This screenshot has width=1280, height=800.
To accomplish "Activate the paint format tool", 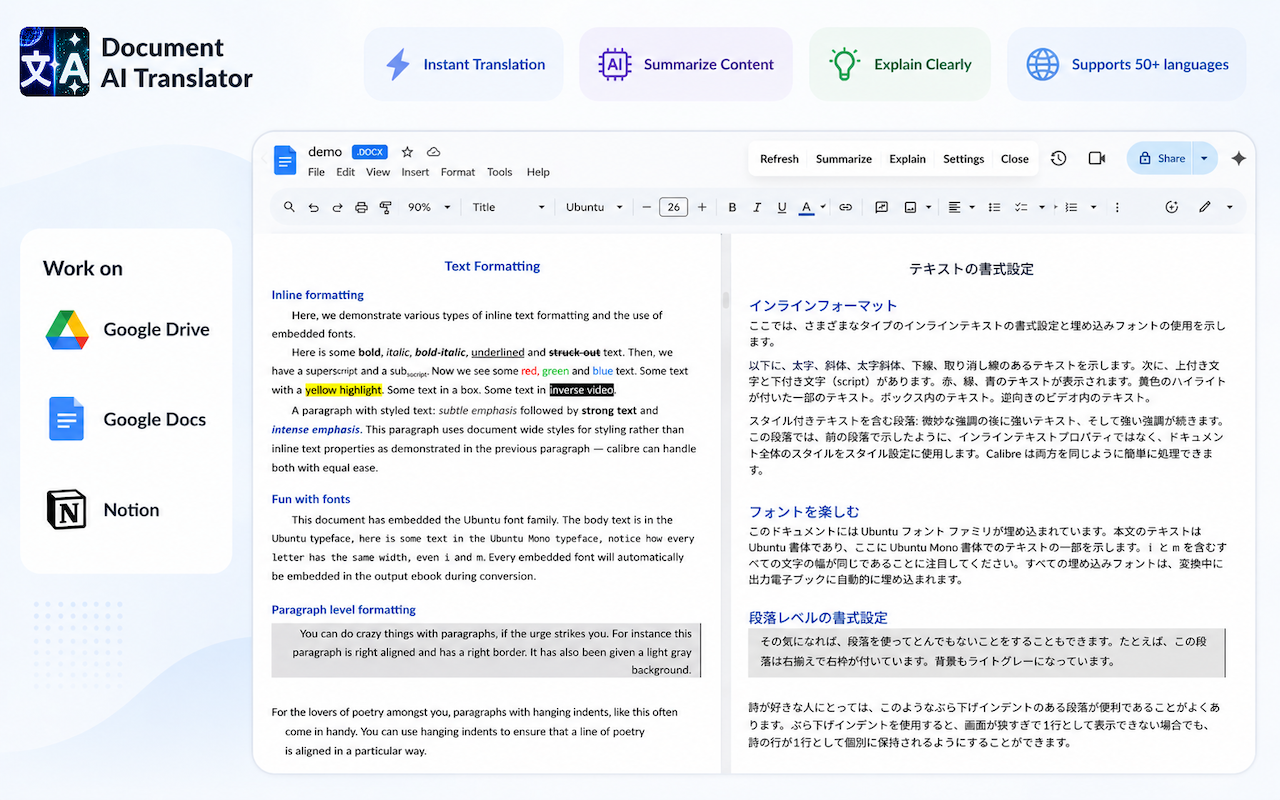I will 386,207.
